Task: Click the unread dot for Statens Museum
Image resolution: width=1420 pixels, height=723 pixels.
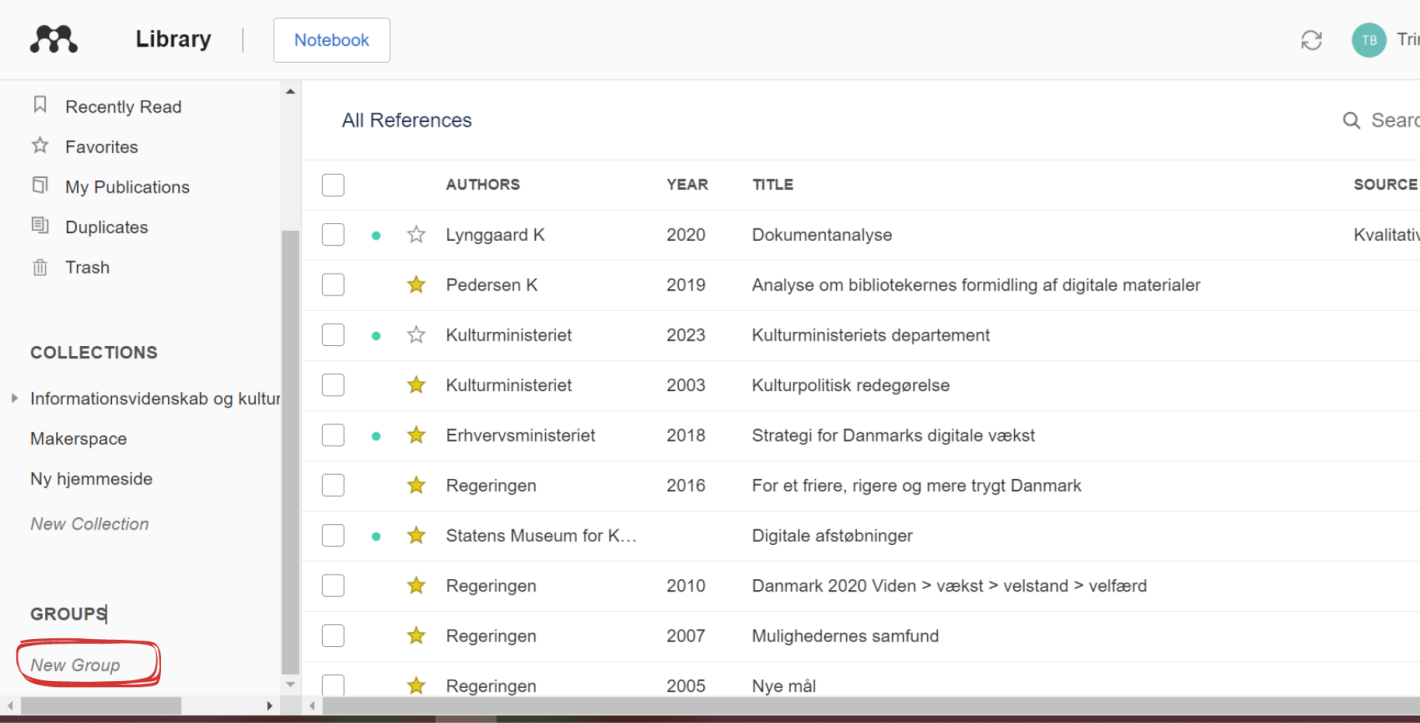Action: pyautogui.click(x=376, y=536)
